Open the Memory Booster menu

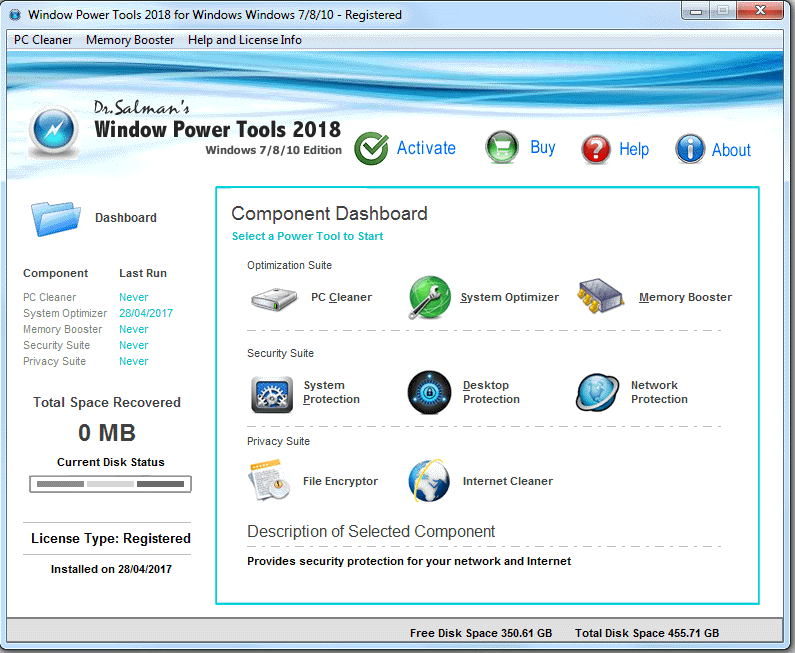[130, 40]
